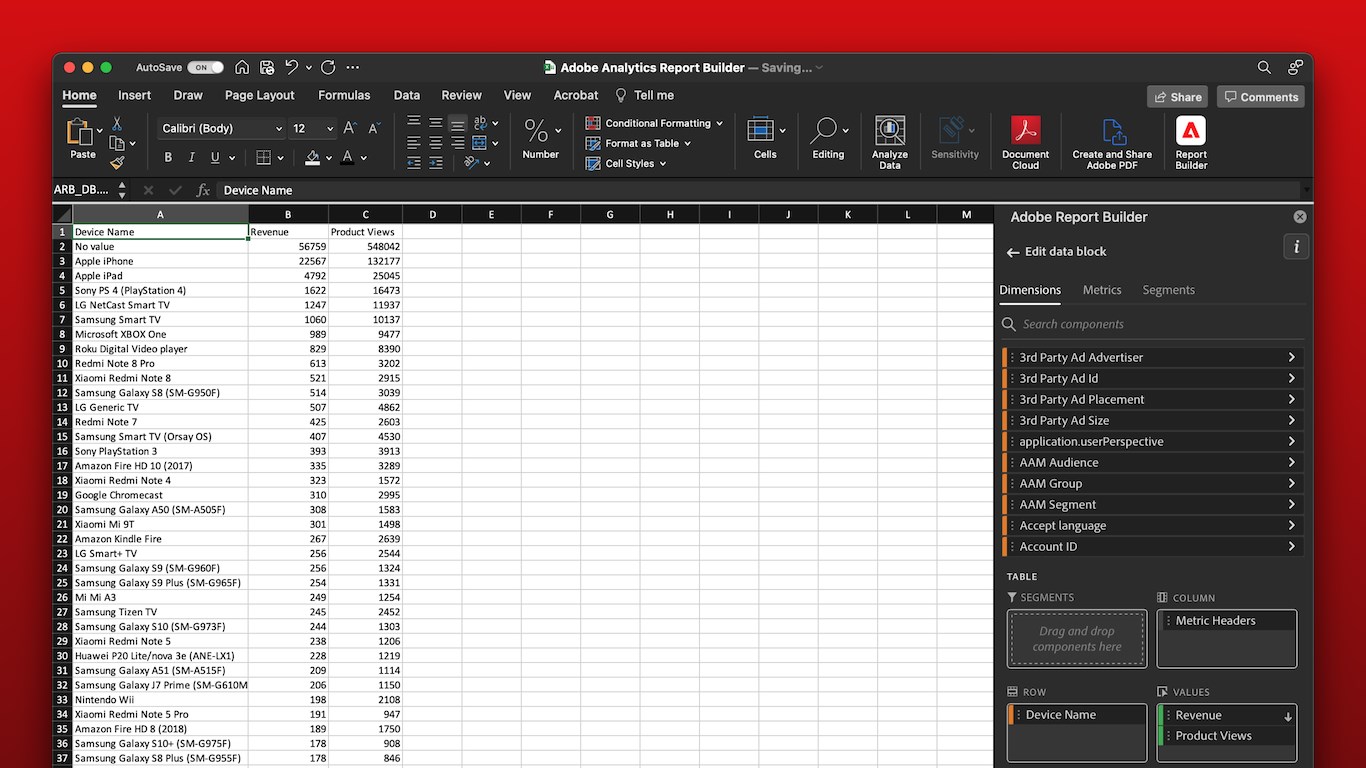Screen dimensions: 1366x768
Task: Open the info icon in Report Builder
Action: (1296, 247)
